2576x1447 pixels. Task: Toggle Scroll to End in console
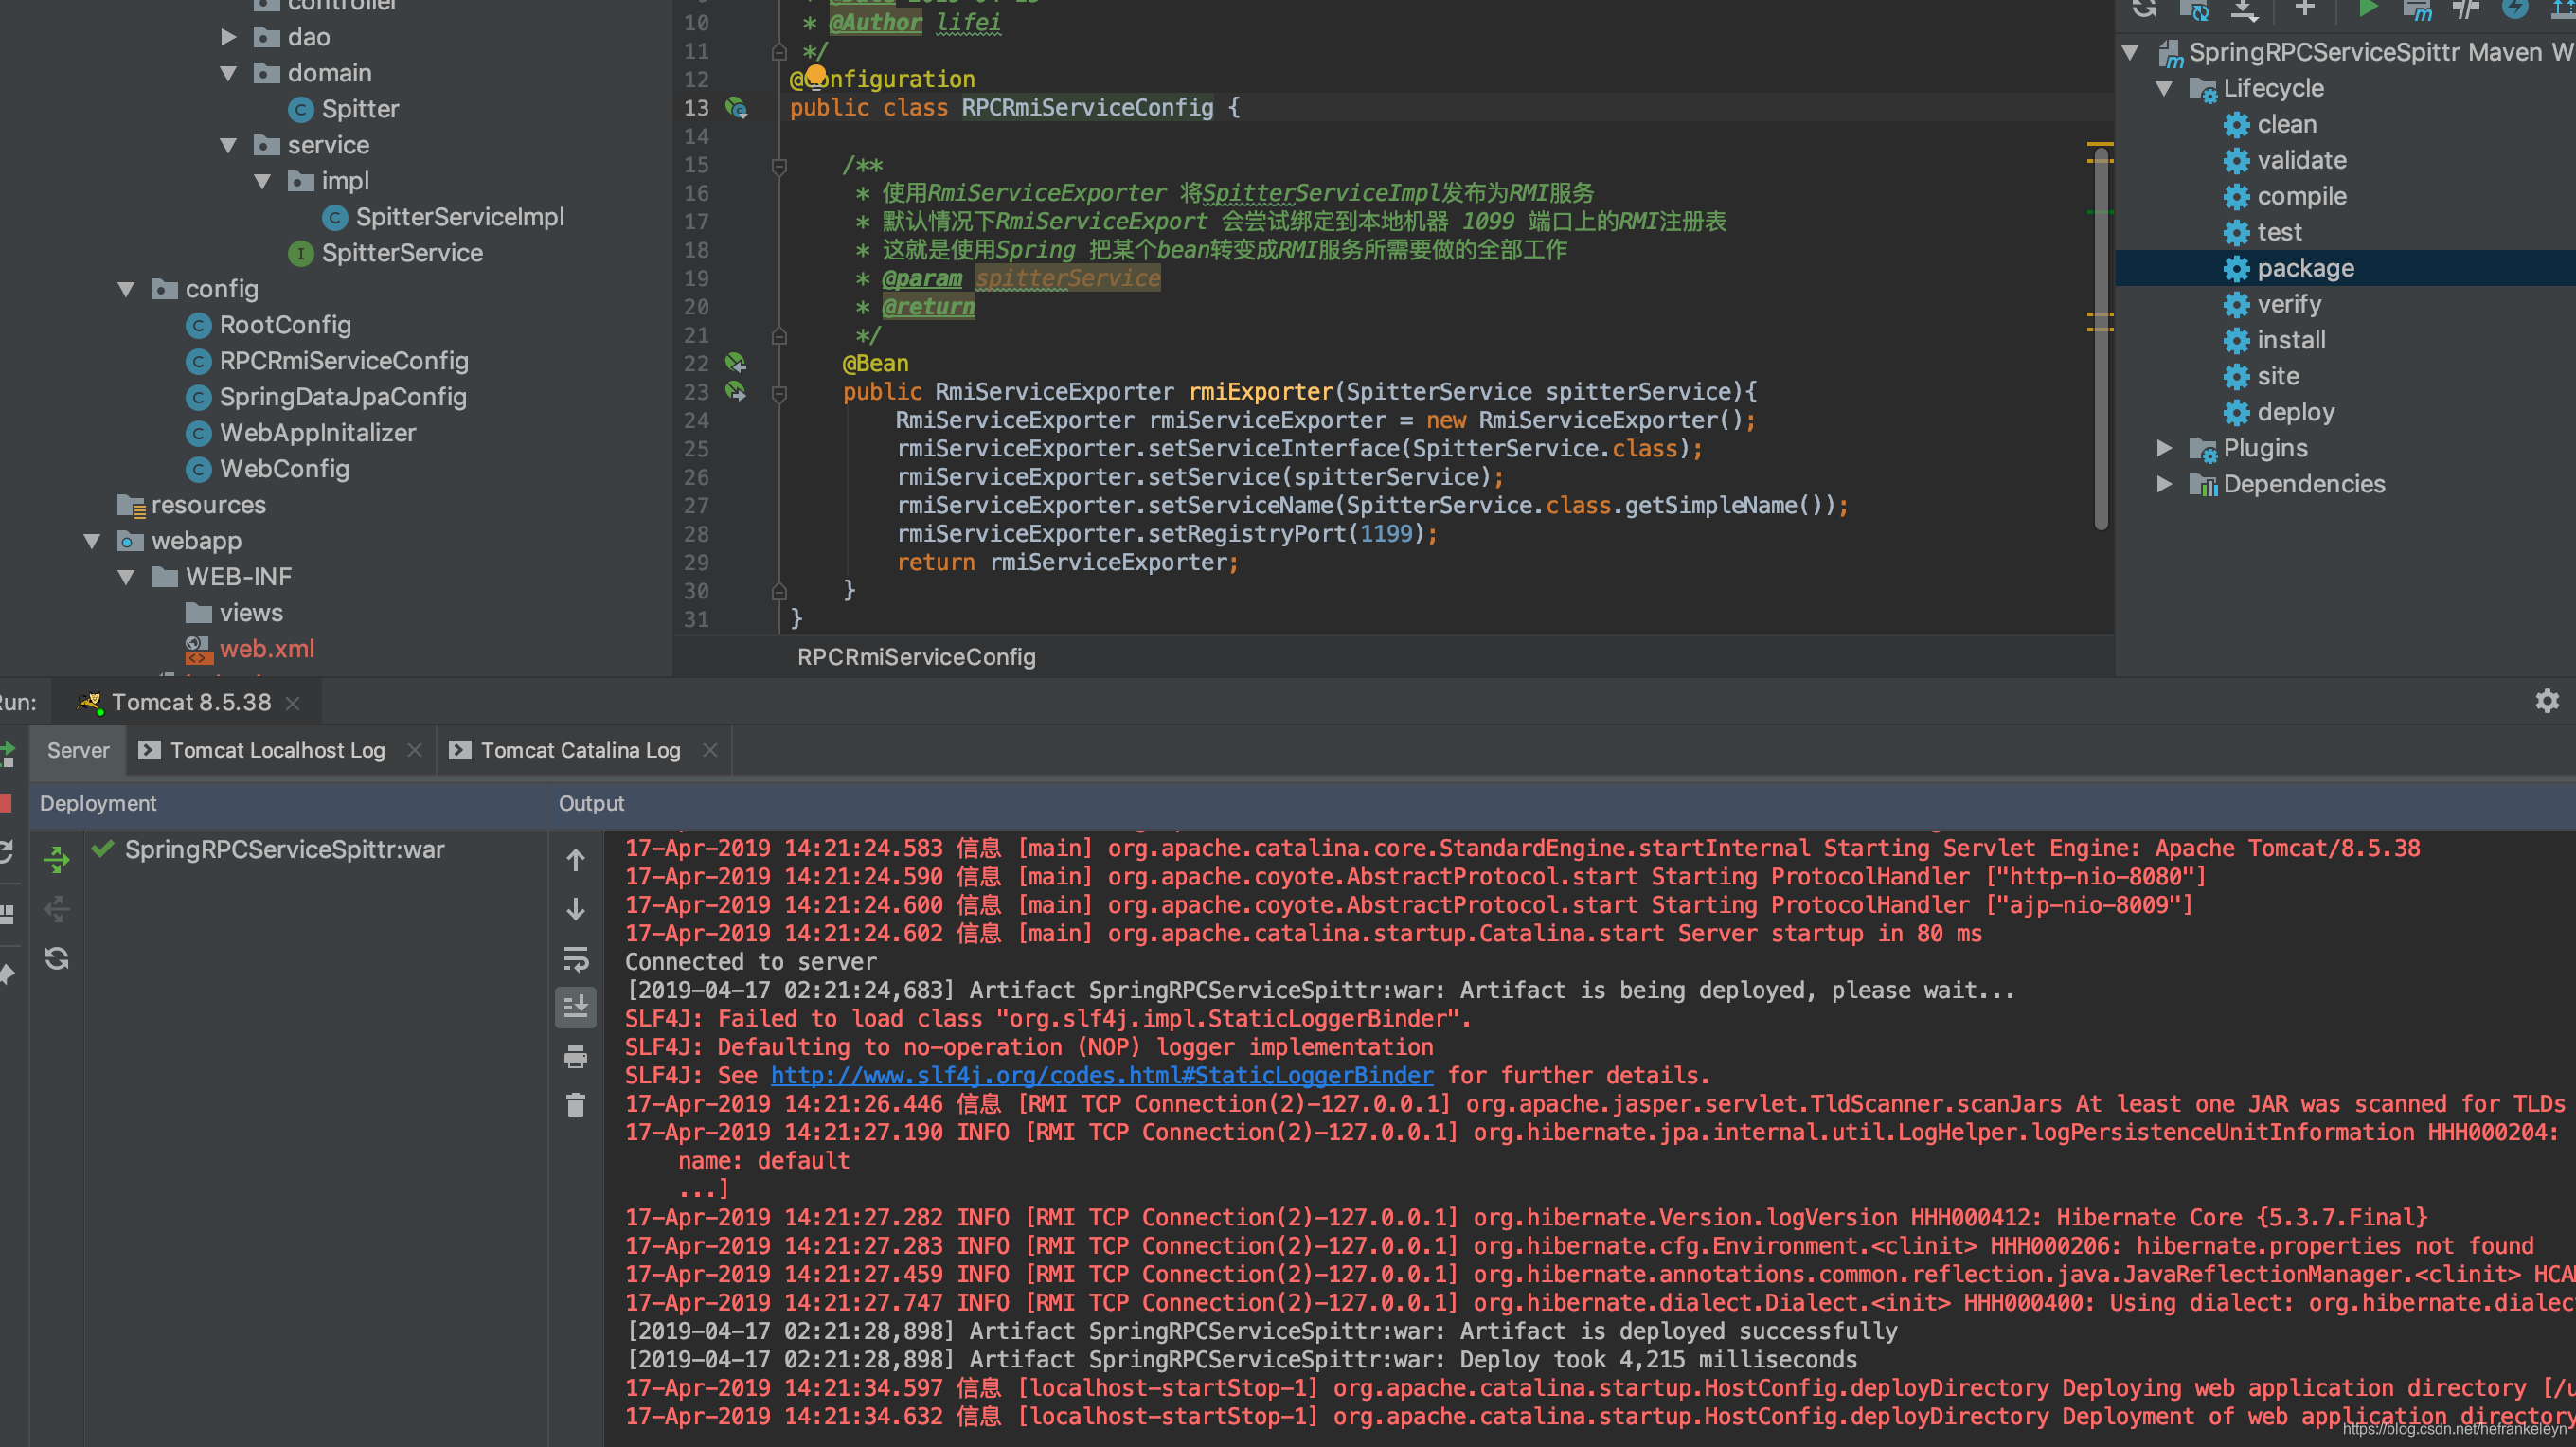575,1007
